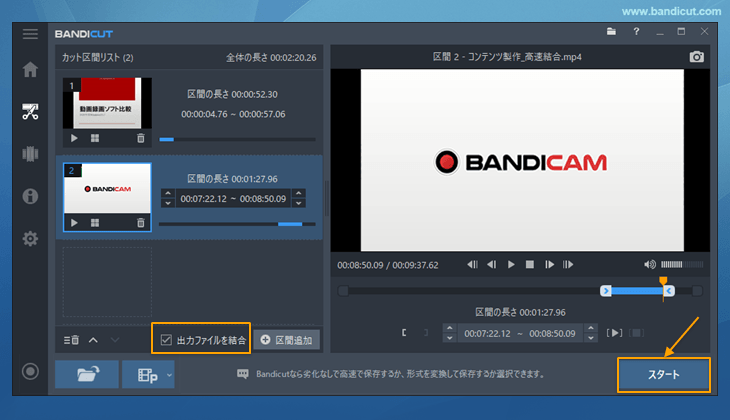Click segment 1 position bar
Screen dimensions: 730x420
point(237,139)
